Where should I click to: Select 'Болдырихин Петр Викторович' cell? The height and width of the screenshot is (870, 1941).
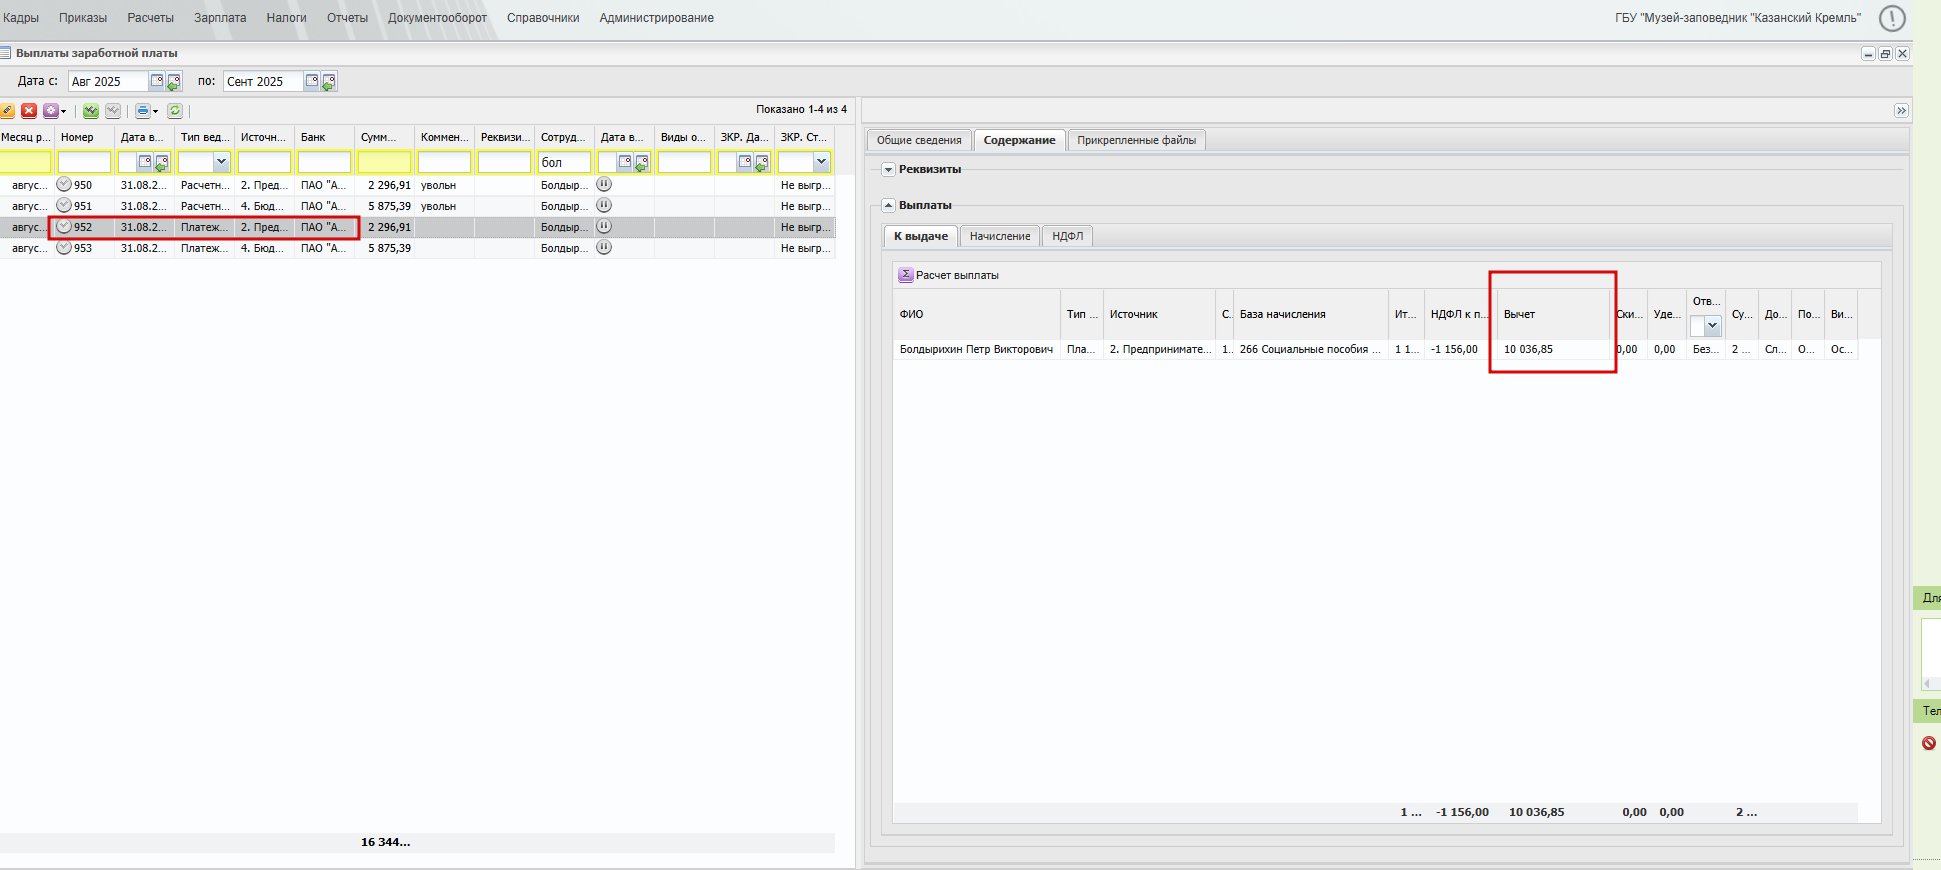coord(976,349)
